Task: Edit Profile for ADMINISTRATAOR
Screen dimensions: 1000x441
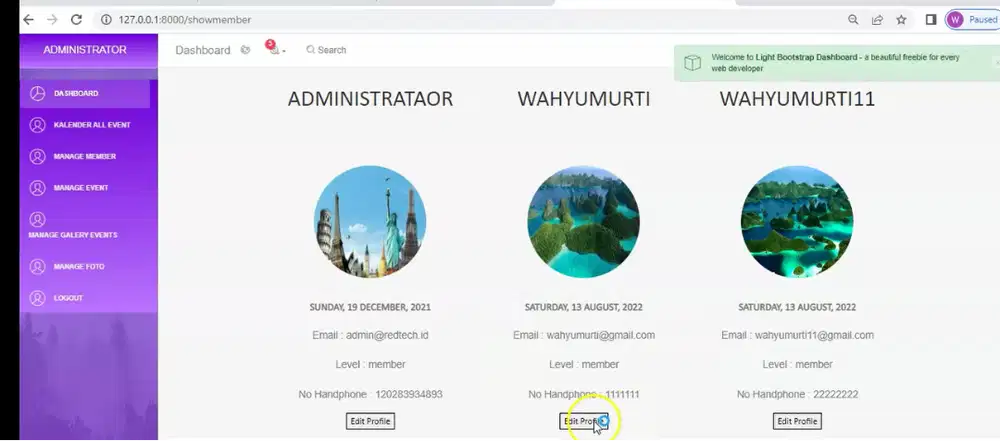Action: (x=370, y=421)
